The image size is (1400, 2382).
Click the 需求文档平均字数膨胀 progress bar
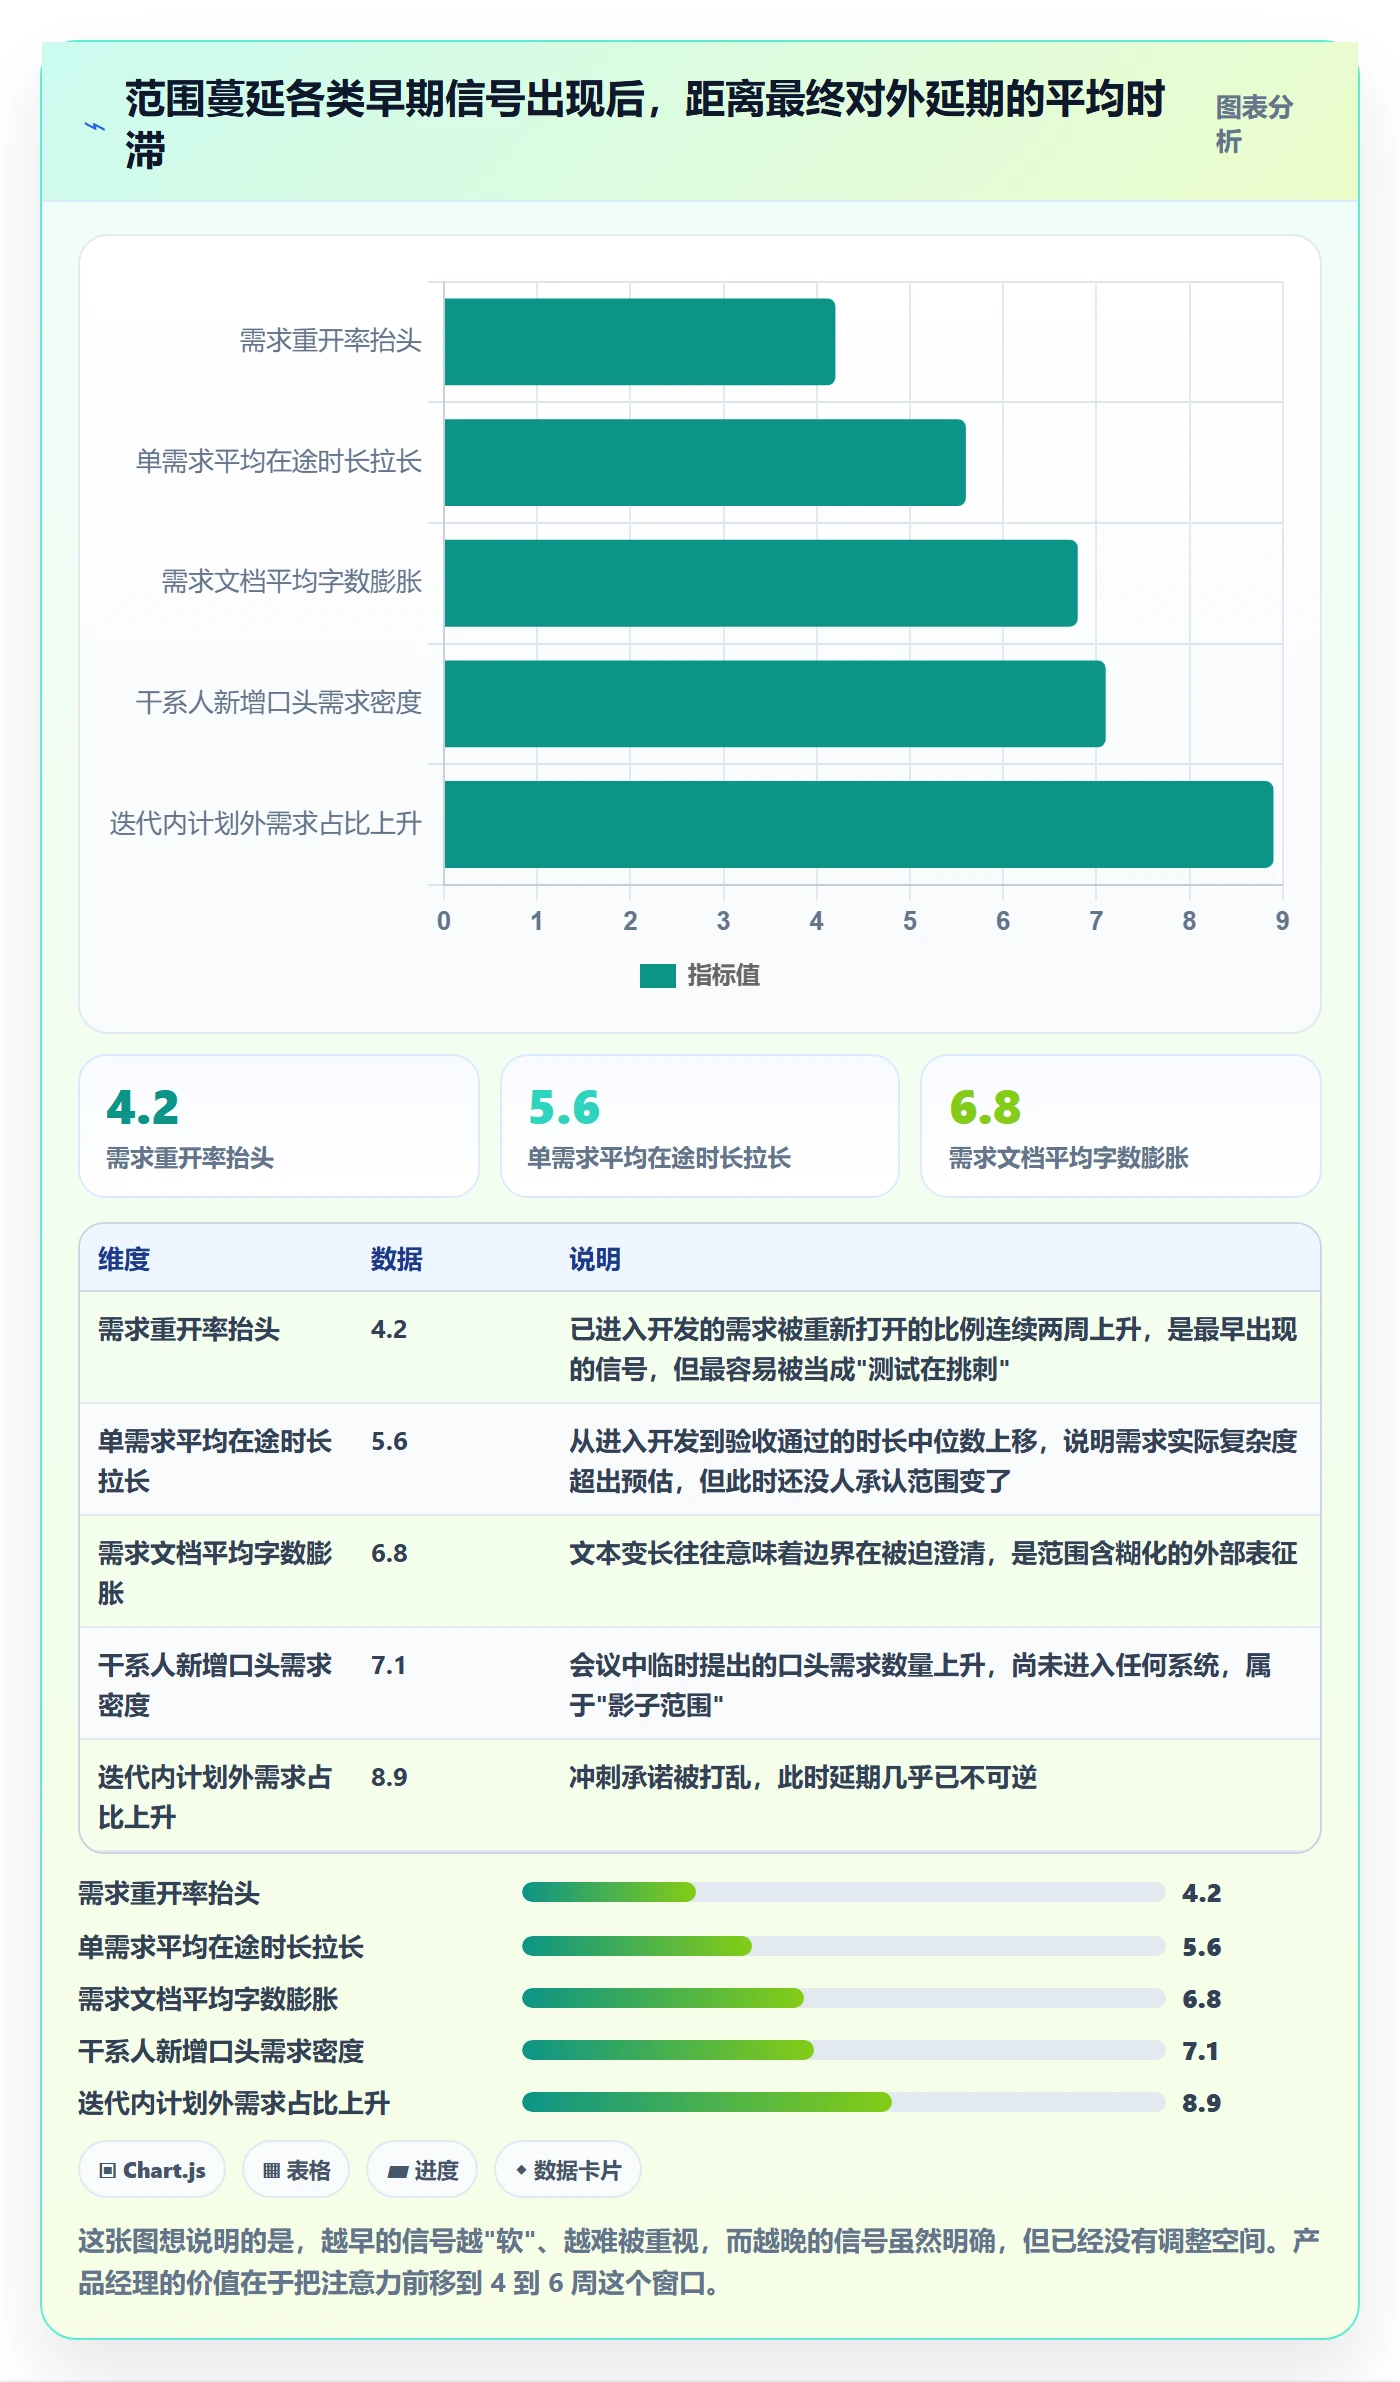pyautogui.click(x=843, y=1998)
